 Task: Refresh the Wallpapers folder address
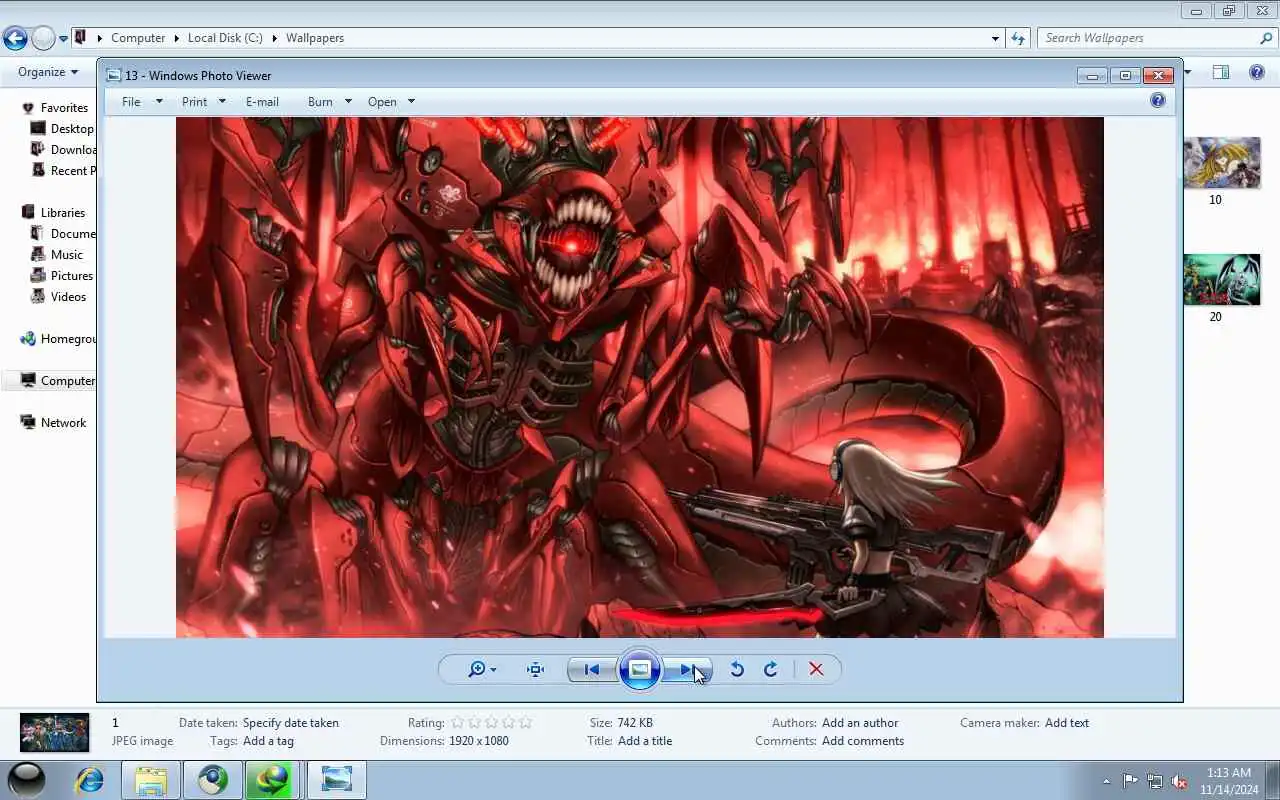1018,38
